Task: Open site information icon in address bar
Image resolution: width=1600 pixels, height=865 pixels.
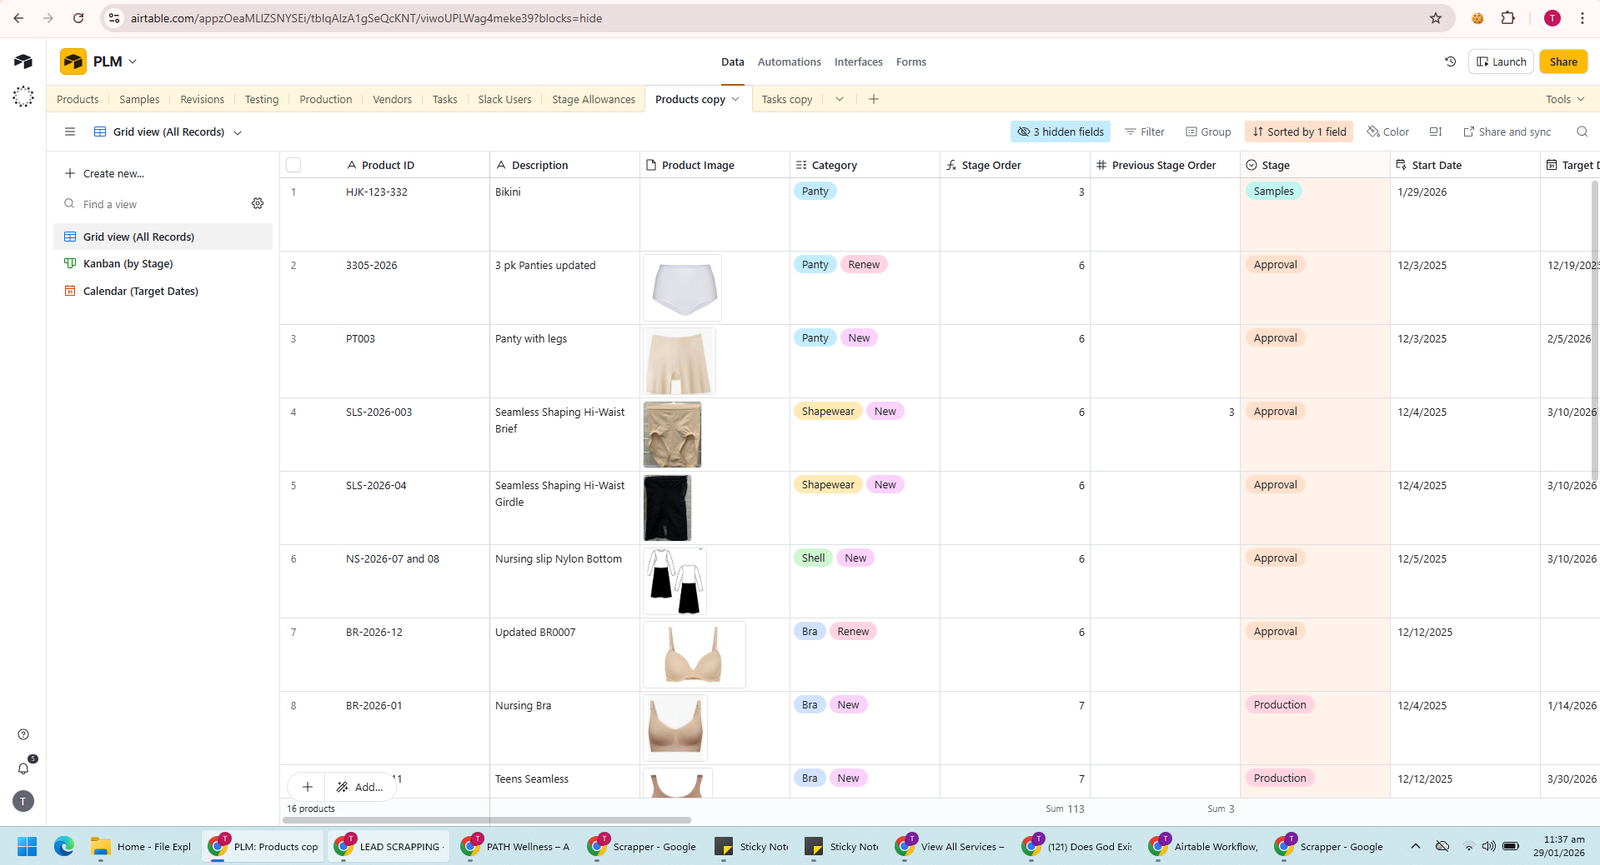Action: [x=114, y=18]
